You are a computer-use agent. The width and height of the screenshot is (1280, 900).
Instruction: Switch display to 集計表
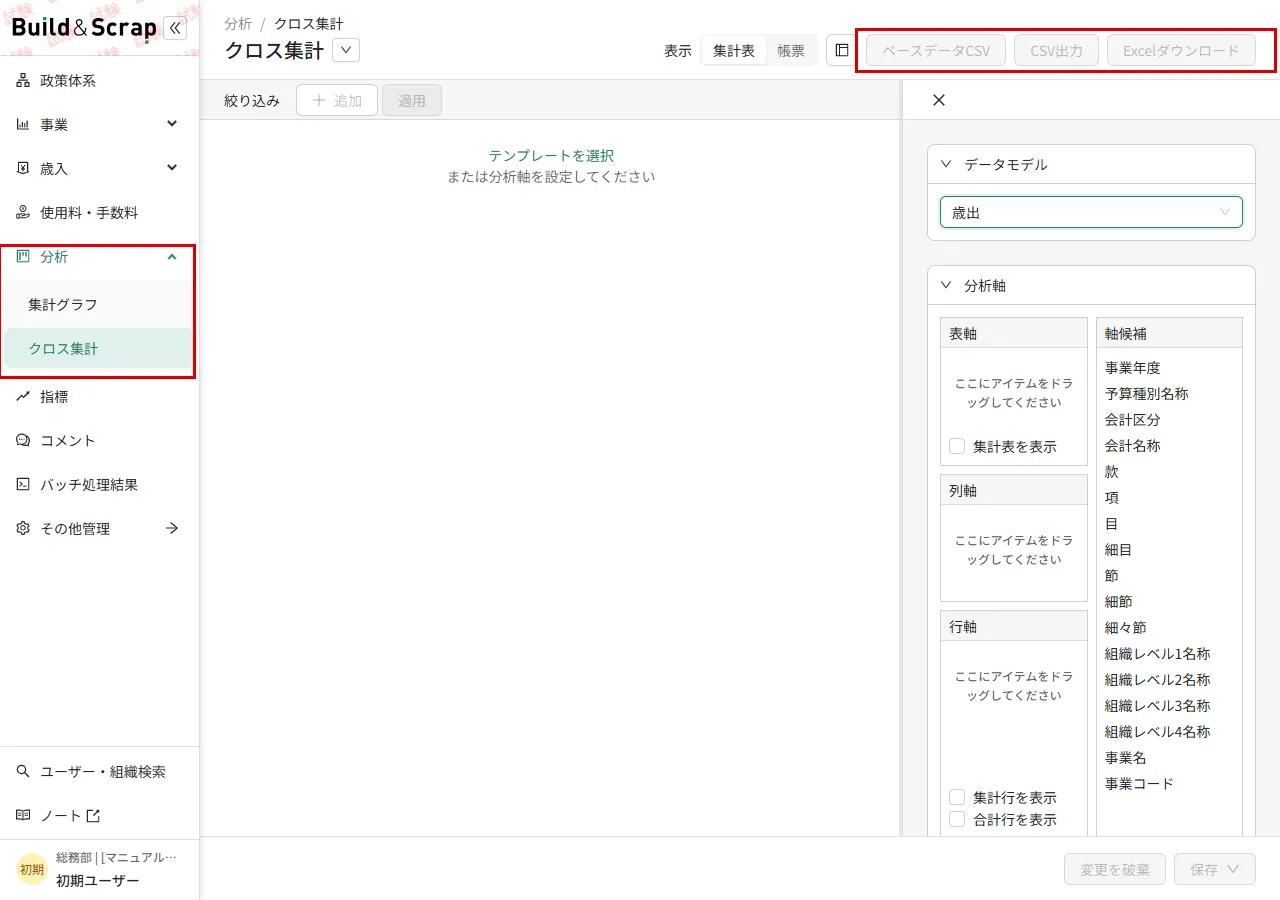734,50
